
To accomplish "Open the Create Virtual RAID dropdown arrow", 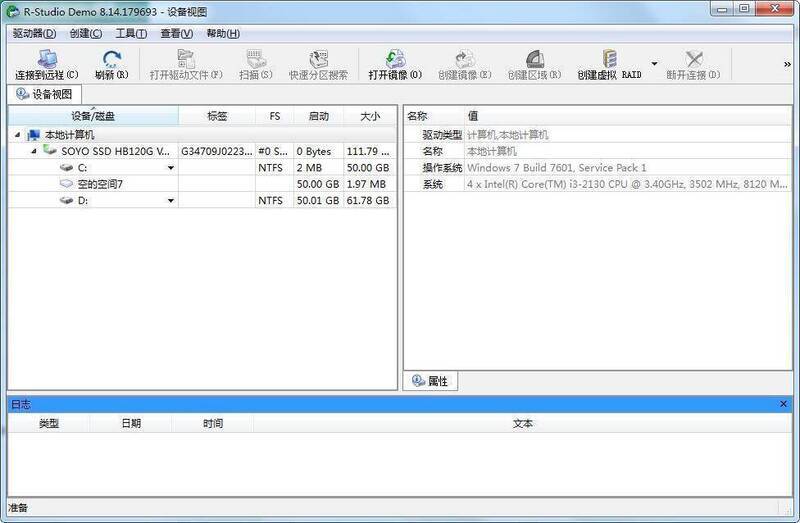I will click(x=654, y=64).
